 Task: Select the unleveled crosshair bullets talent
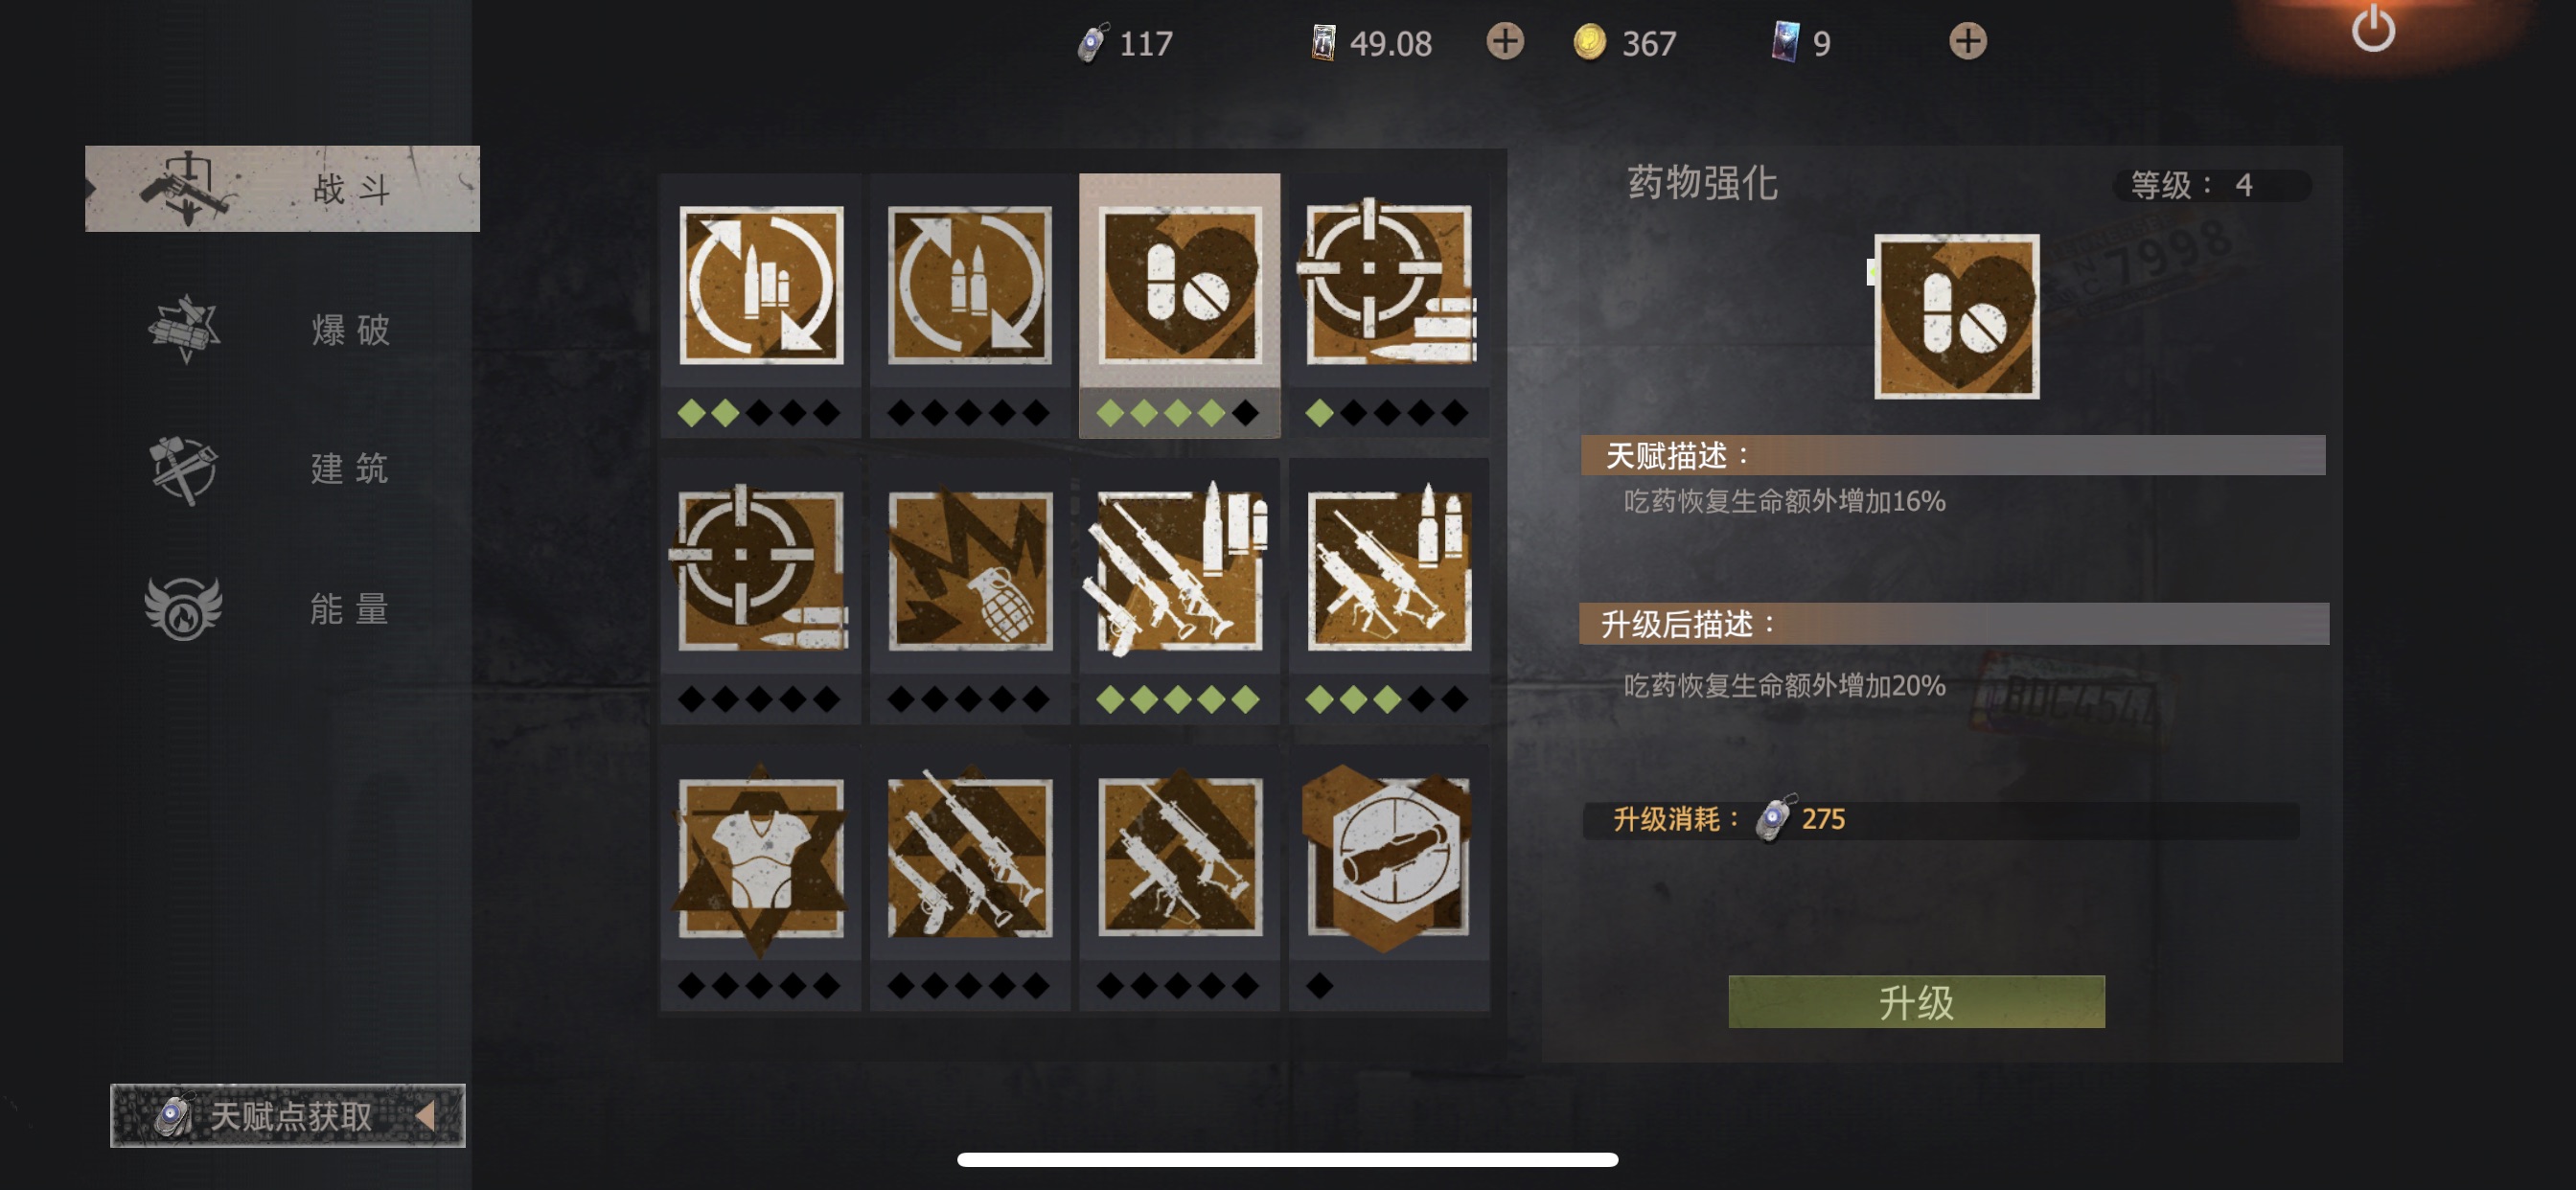[760, 571]
